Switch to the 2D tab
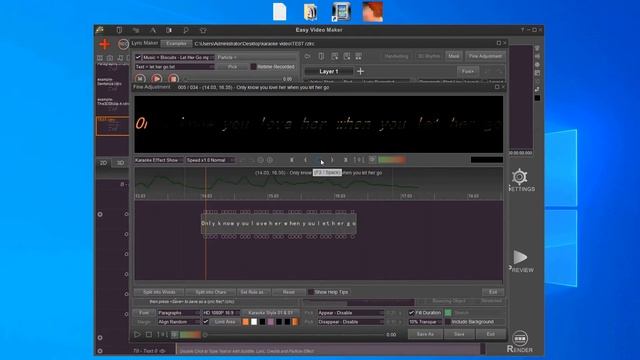This screenshot has width=640, height=360. click(103, 163)
